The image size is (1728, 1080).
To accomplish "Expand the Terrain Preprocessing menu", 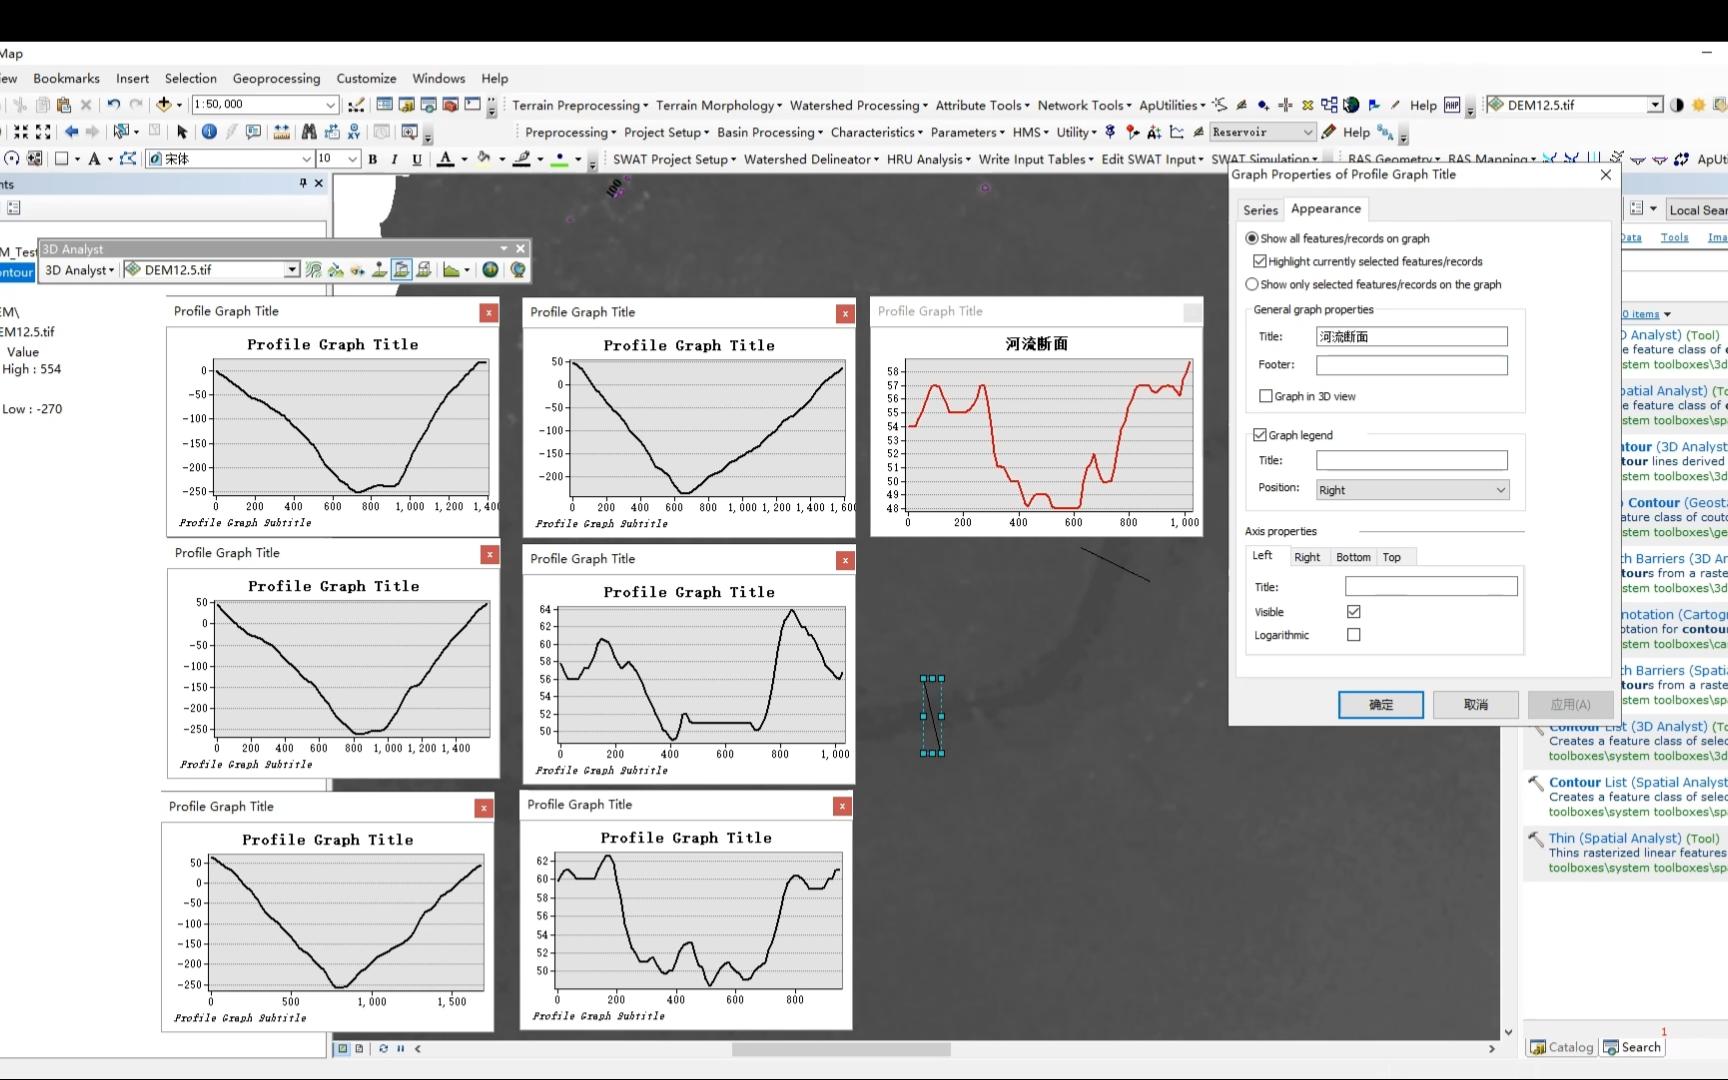I will 580,105.
